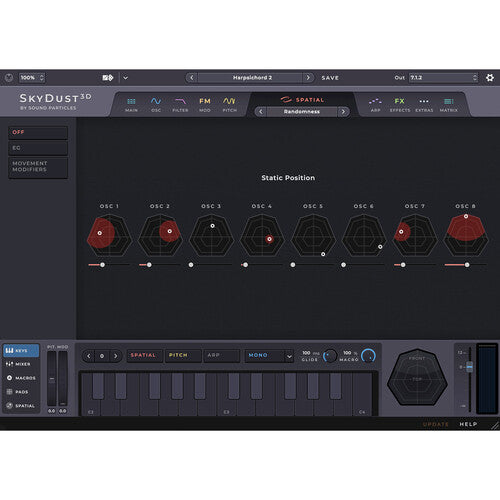Click the OSC 4 position pad
The height and width of the screenshot is (500, 500).
262,235
